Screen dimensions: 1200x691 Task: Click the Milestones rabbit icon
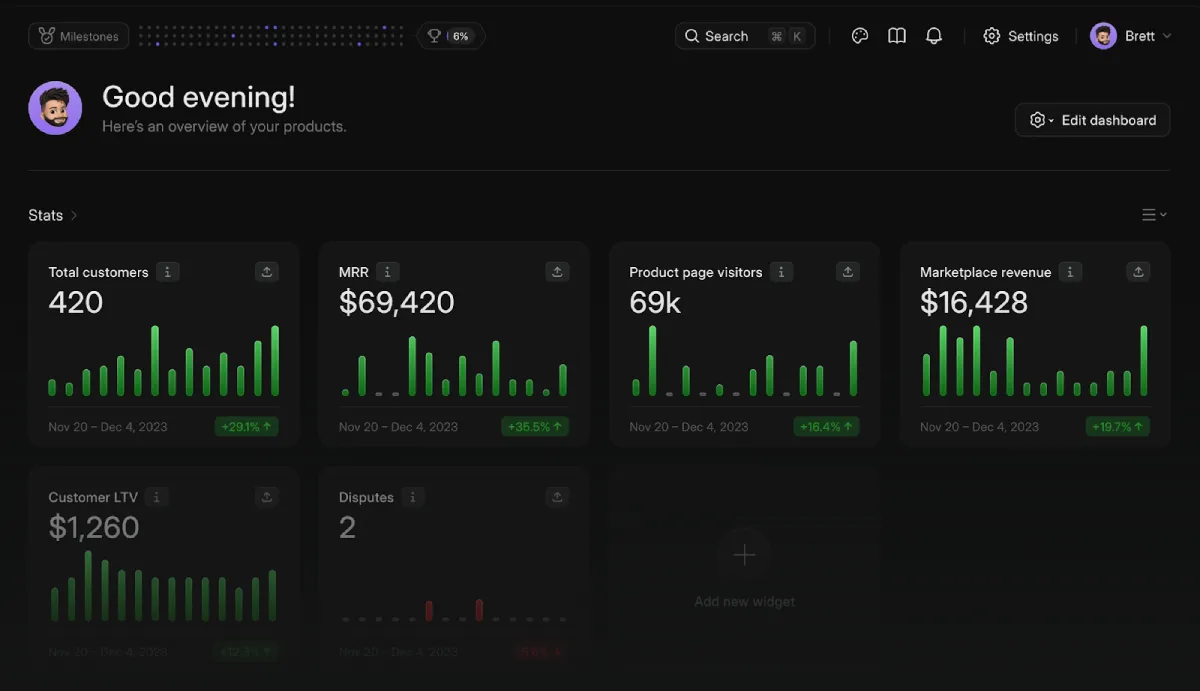click(47, 35)
